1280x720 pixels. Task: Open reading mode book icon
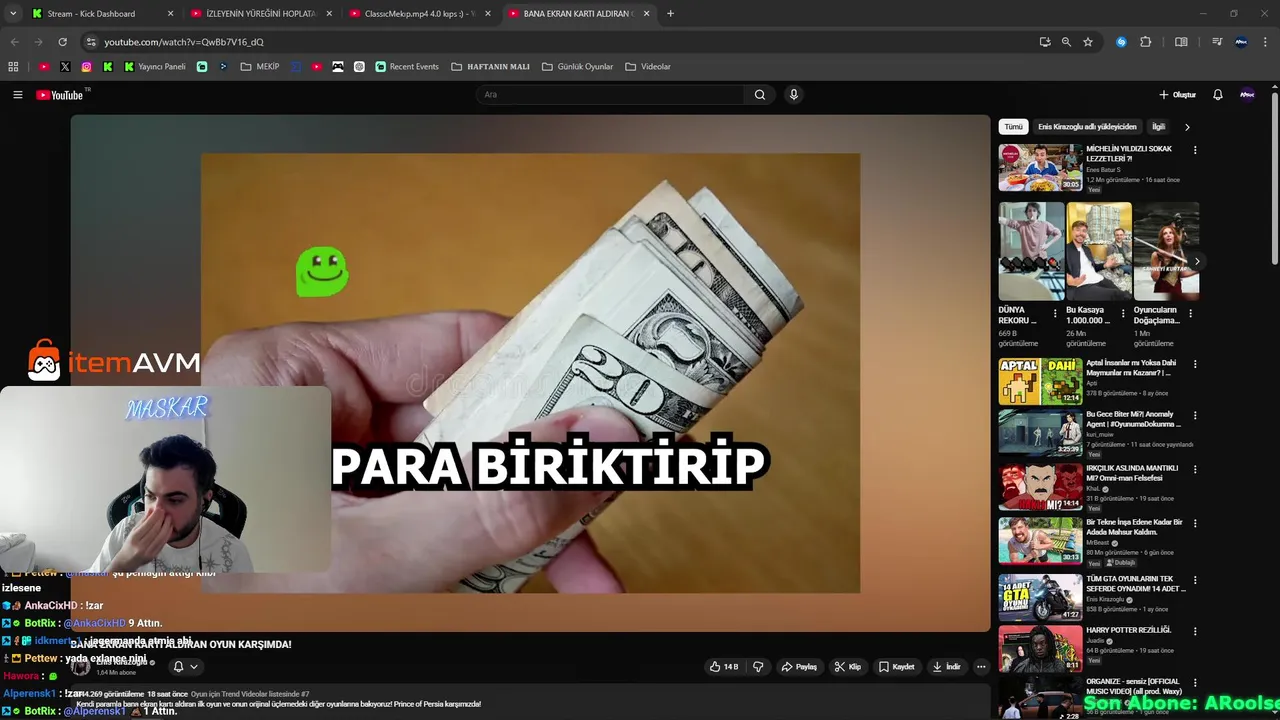click(x=1181, y=42)
